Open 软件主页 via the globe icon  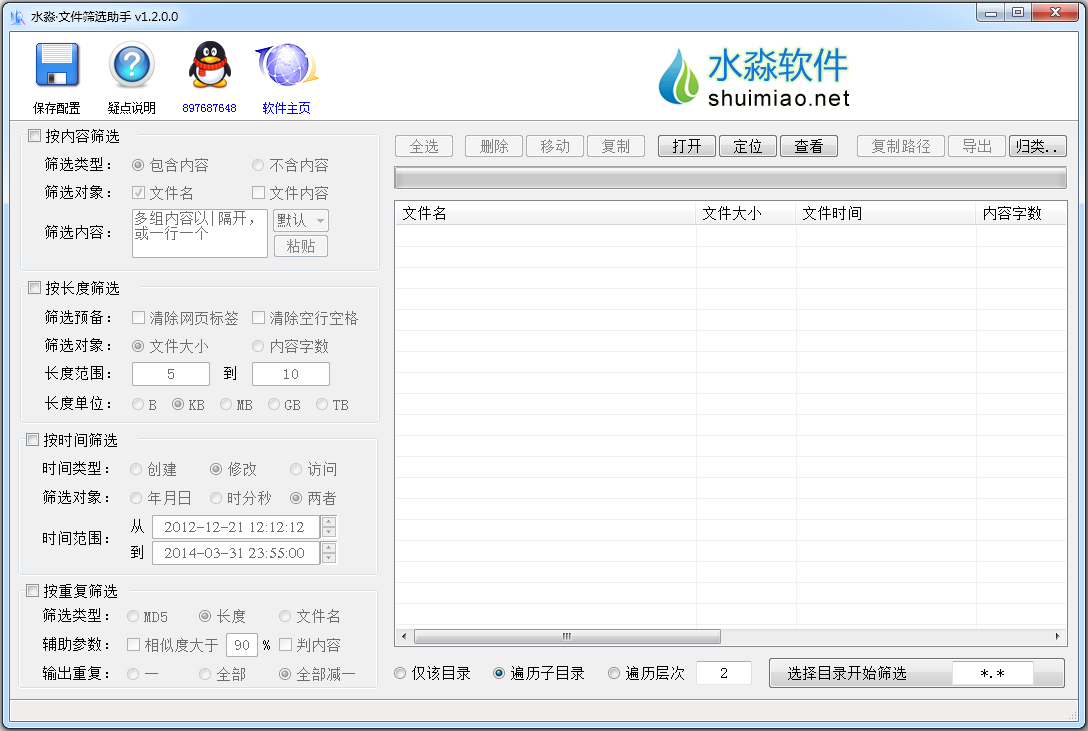point(286,62)
